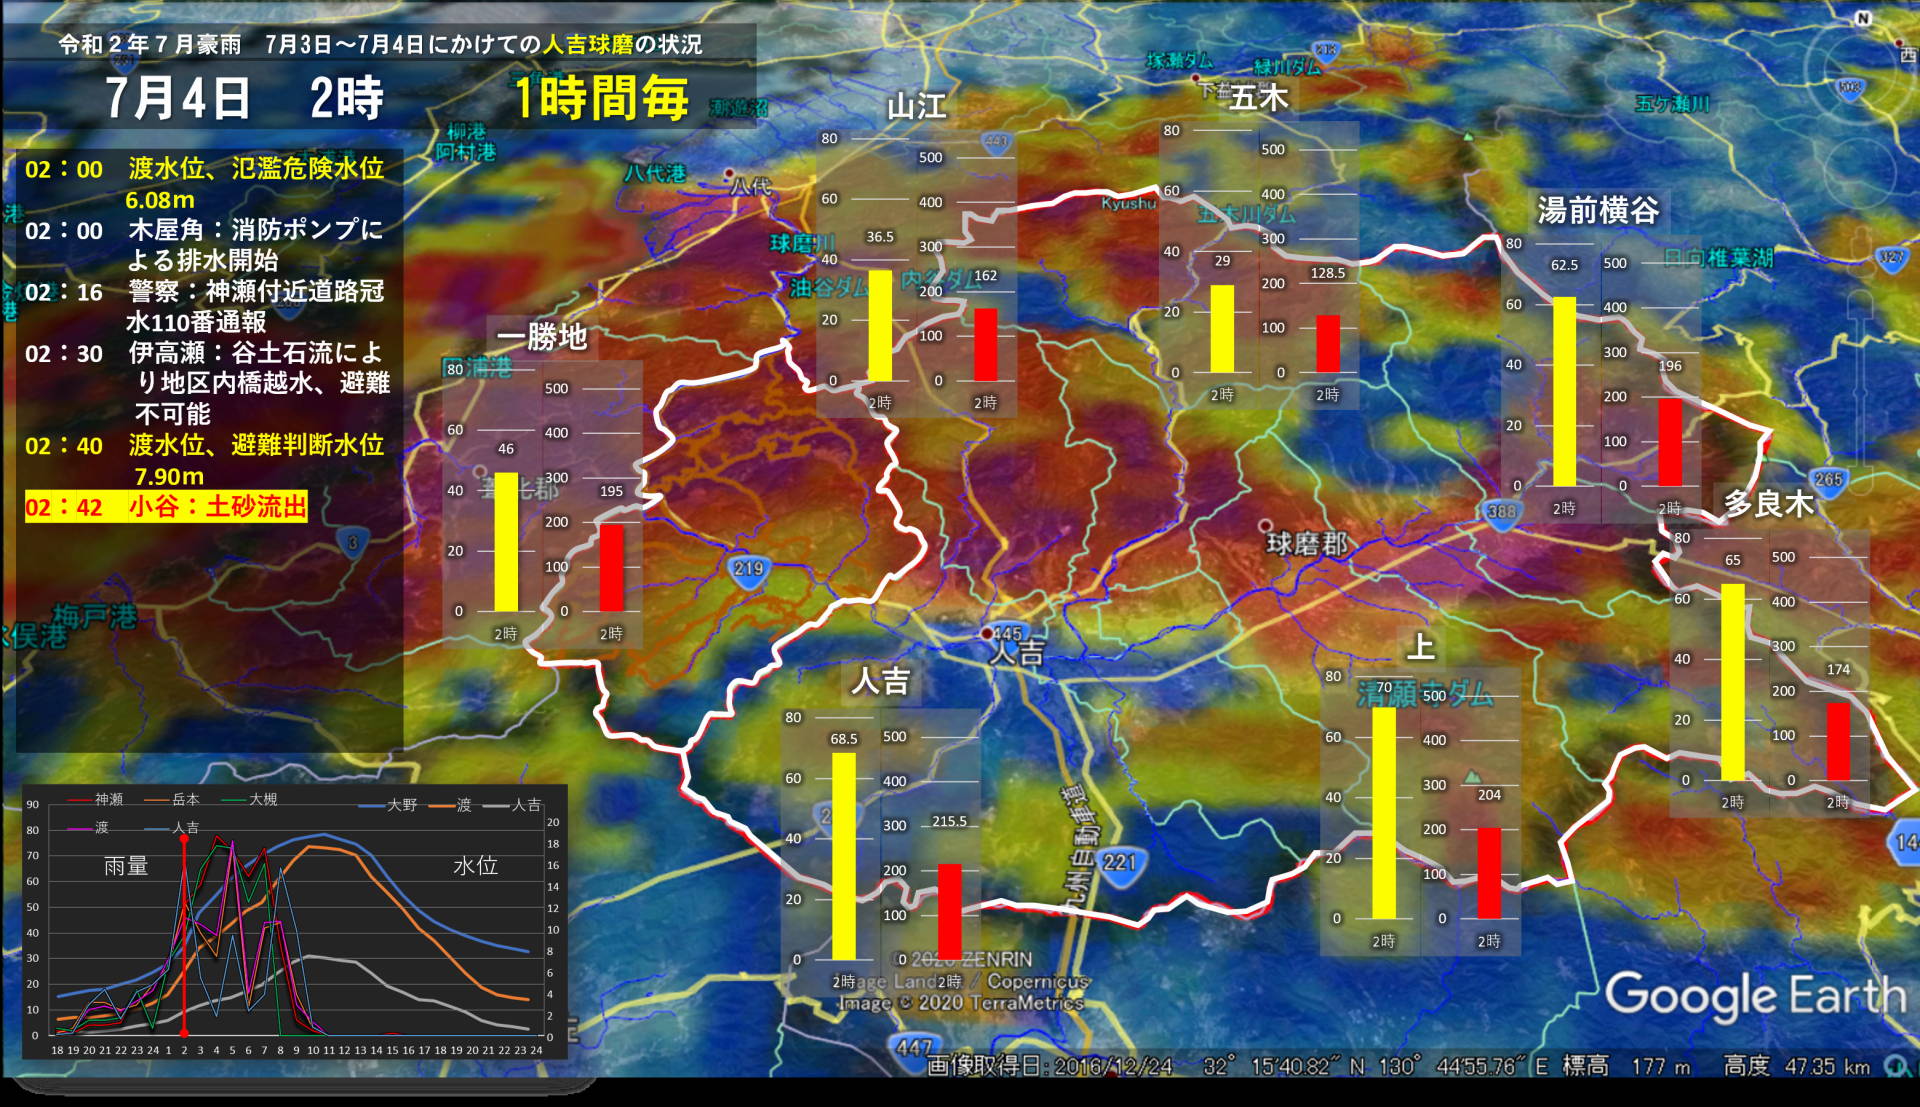Click the red 195 bar at 一勝地
The height and width of the screenshot is (1107, 1920).
pyautogui.click(x=611, y=567)
